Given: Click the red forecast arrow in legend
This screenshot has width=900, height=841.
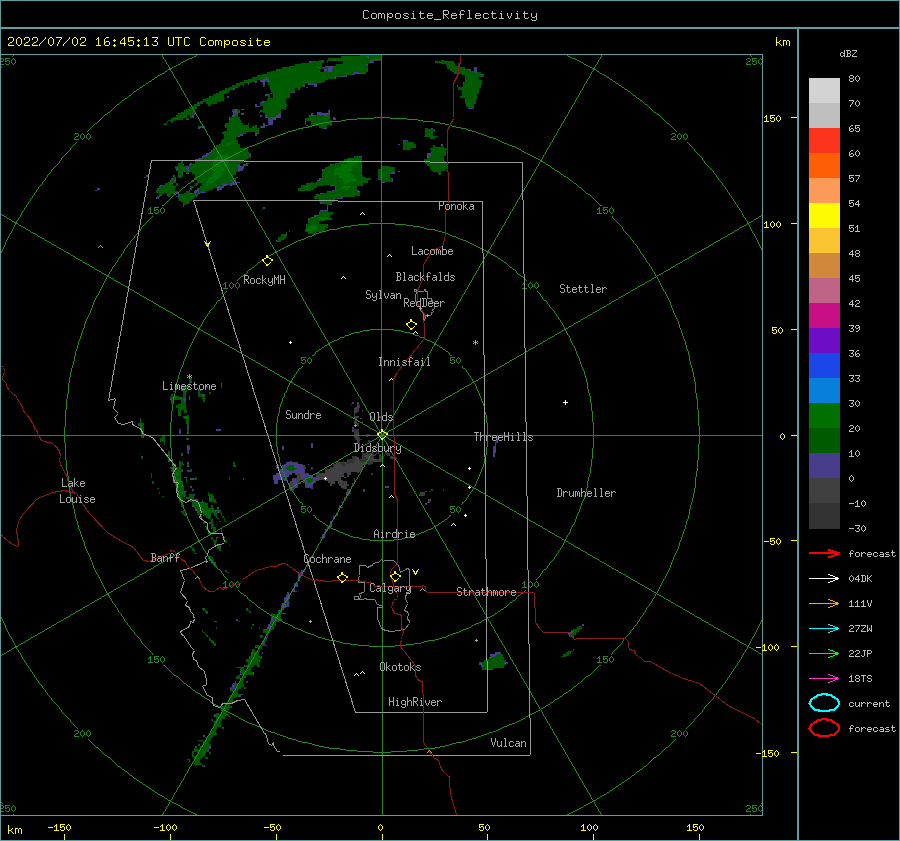Looking at the screenshot, I should coord(824,553).
